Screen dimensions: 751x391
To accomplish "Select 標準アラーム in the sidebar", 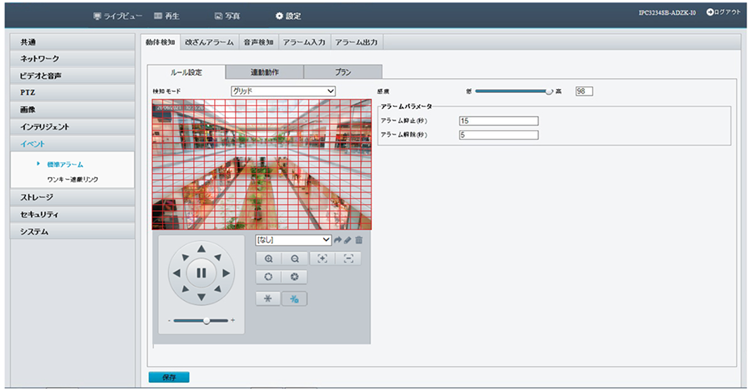I will pos(65,164).
